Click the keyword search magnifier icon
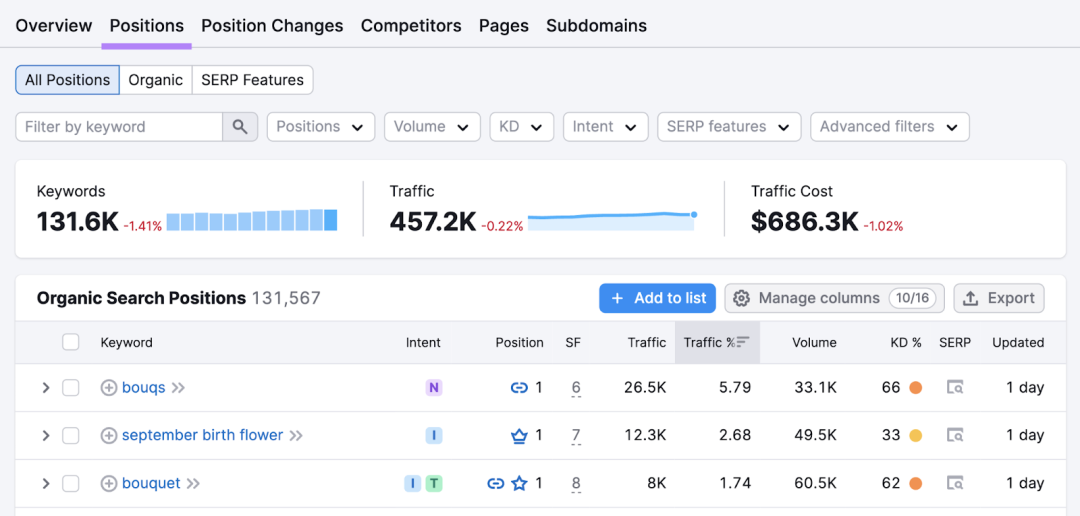1080x516 pixels. tap(240, 127)
